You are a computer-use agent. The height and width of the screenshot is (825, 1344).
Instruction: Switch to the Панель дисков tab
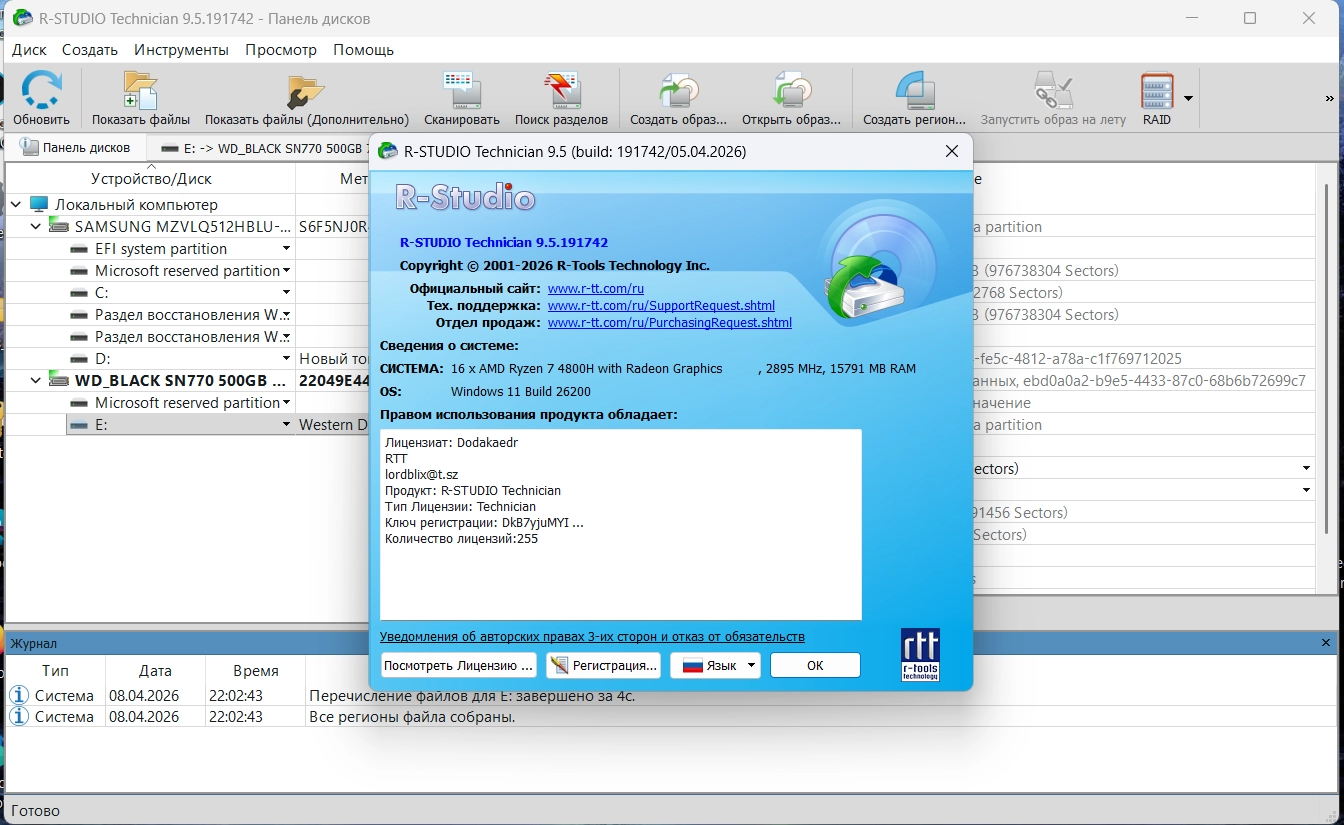pyautogui.click(x=76, y=147)
